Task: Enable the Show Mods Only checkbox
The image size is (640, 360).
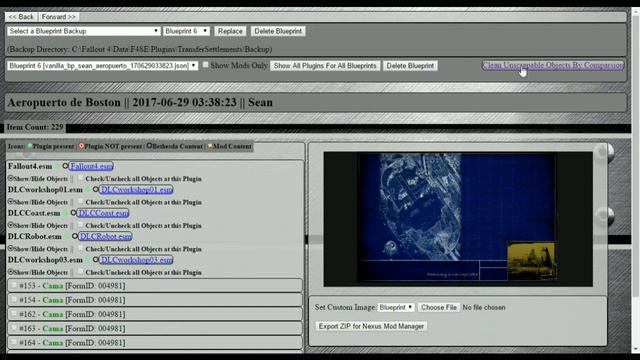Action: pos(205,64)
